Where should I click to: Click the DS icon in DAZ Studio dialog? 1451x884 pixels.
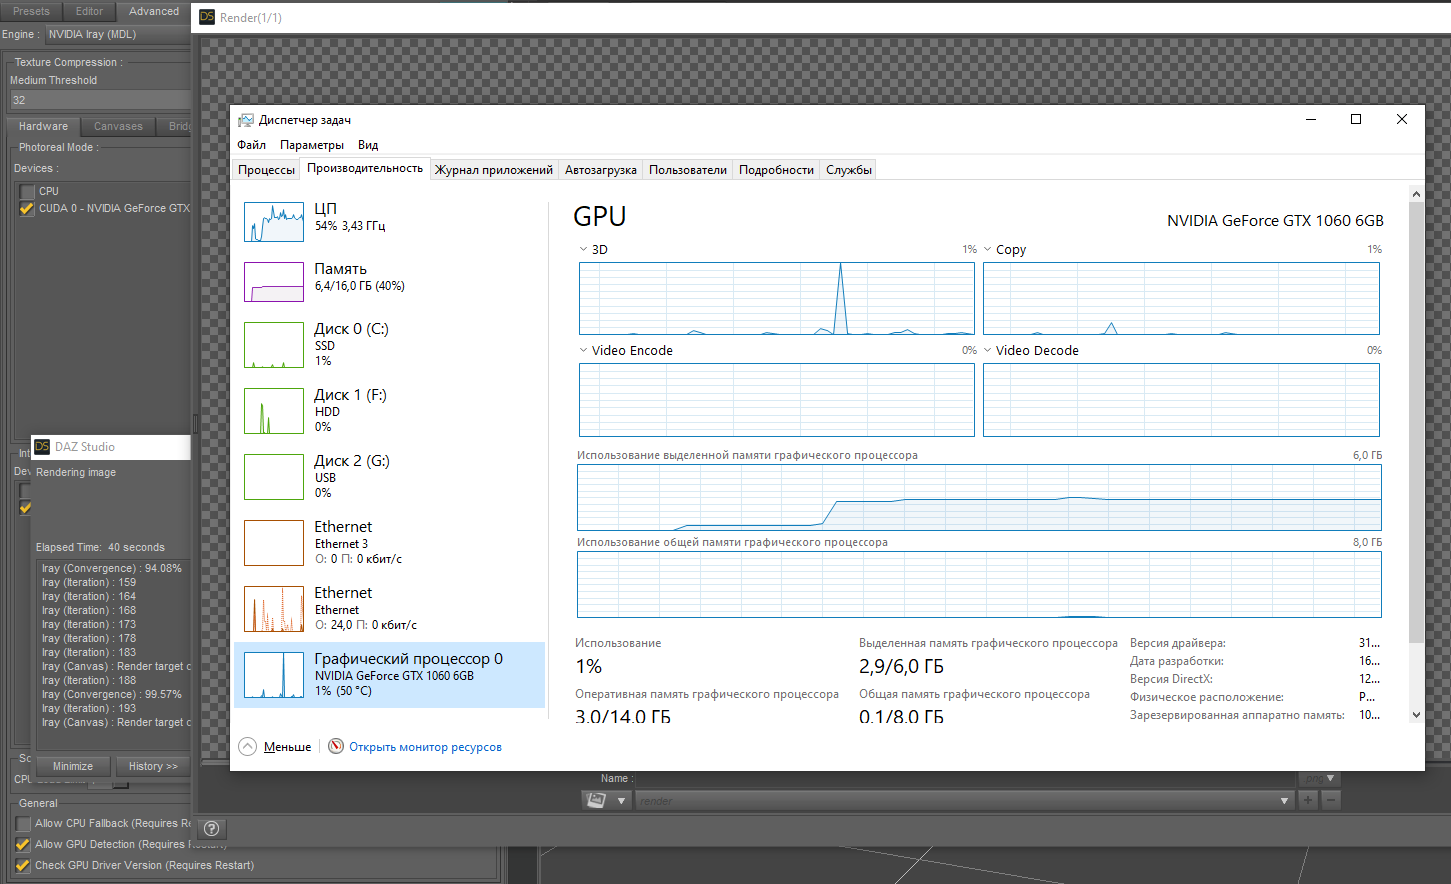[42, 446]
